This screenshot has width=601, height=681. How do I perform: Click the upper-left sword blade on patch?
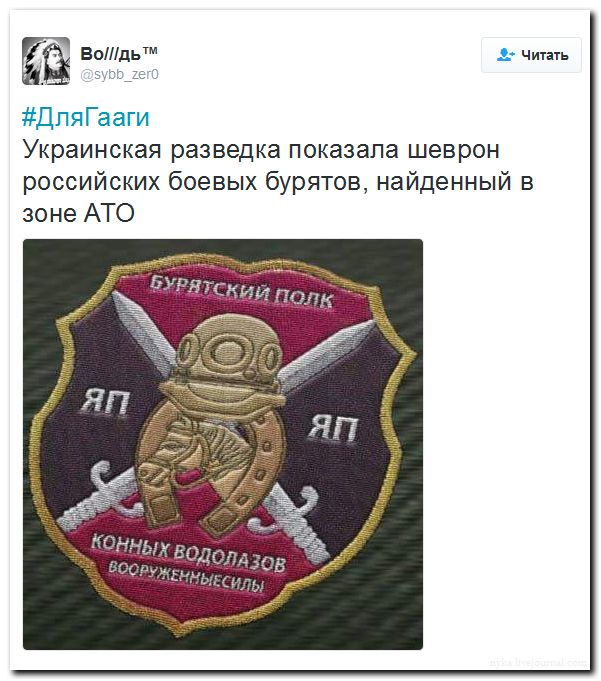click(x=143, y=331)
